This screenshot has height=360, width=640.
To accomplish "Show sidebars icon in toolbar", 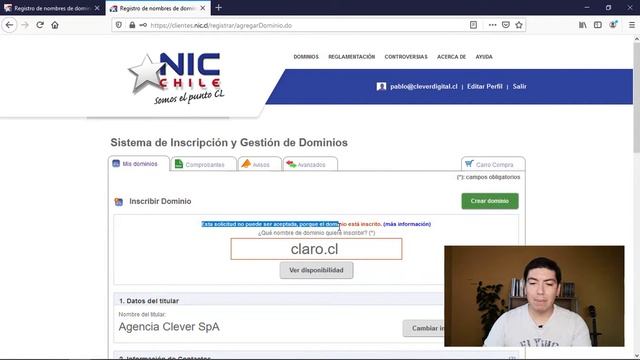I will tap(598, 25).
